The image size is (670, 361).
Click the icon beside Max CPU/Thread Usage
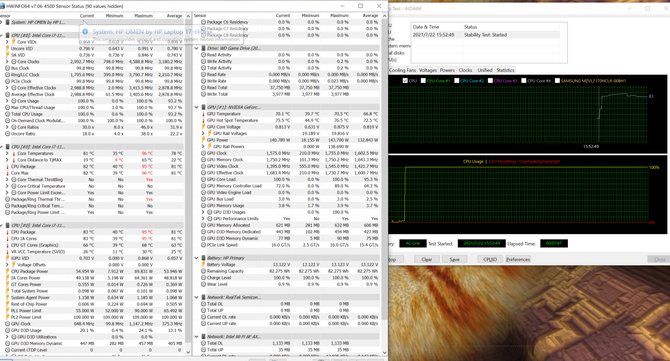[7, 107]
